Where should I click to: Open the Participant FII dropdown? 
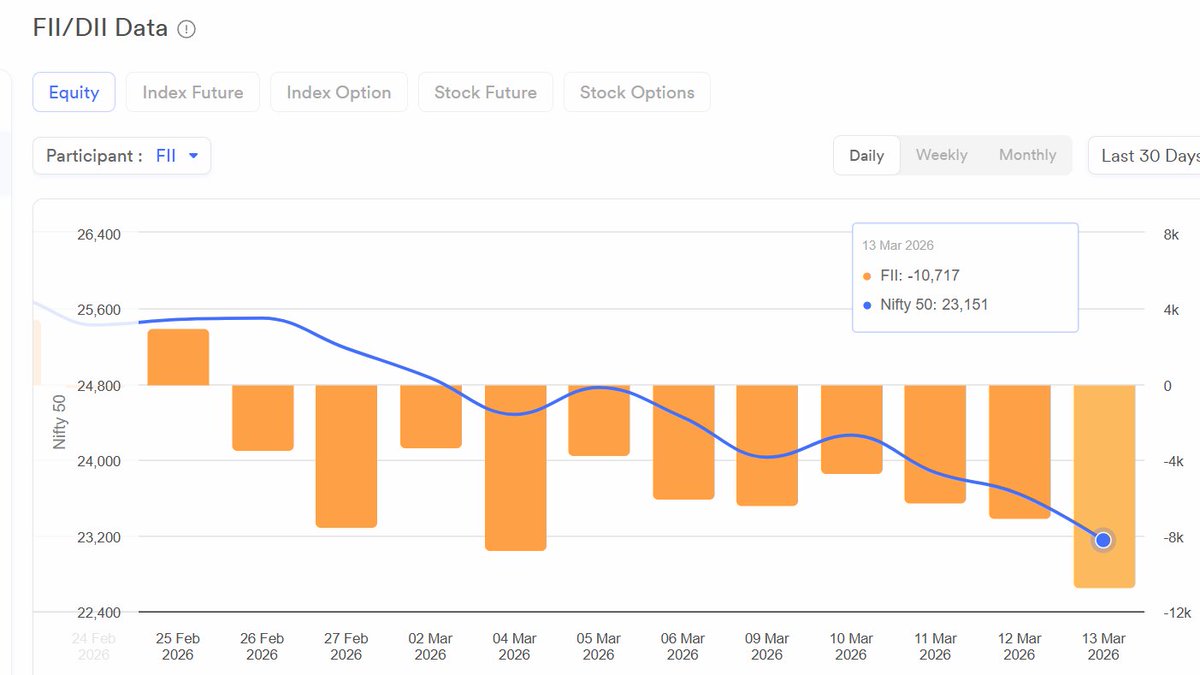click(122, 156)
